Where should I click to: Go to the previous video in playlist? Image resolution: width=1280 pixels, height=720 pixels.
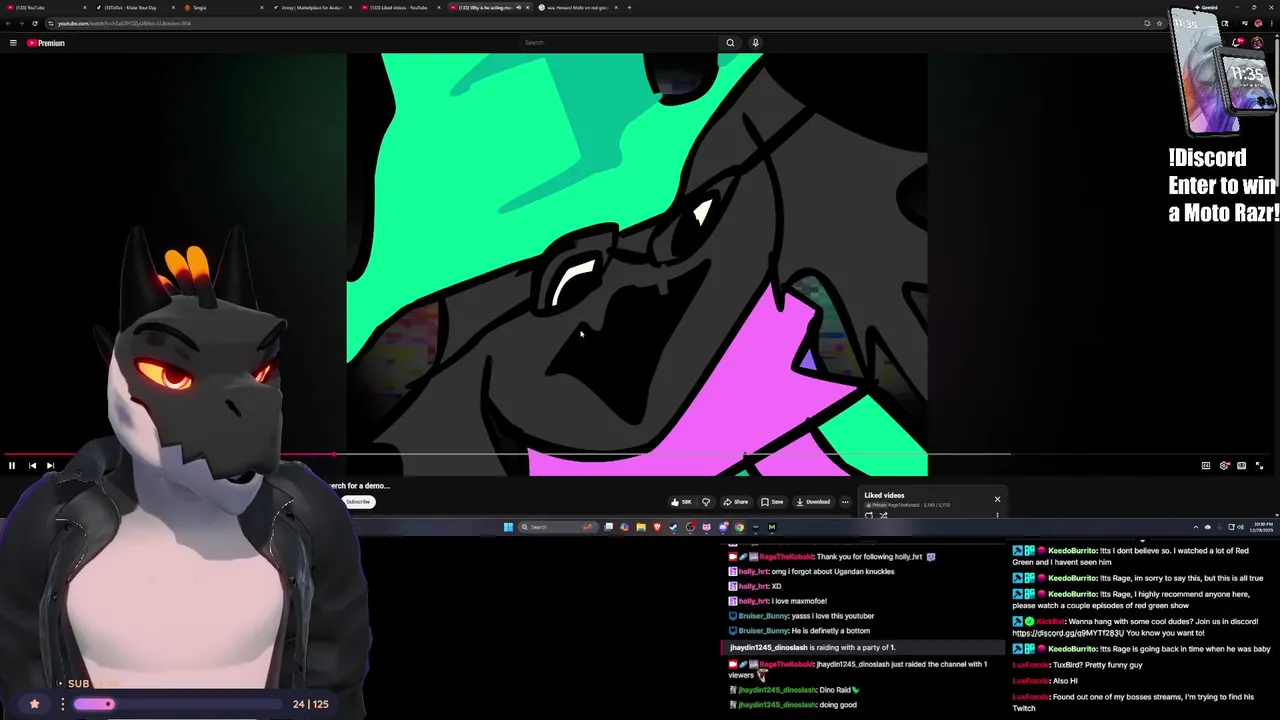pos(32,466)
